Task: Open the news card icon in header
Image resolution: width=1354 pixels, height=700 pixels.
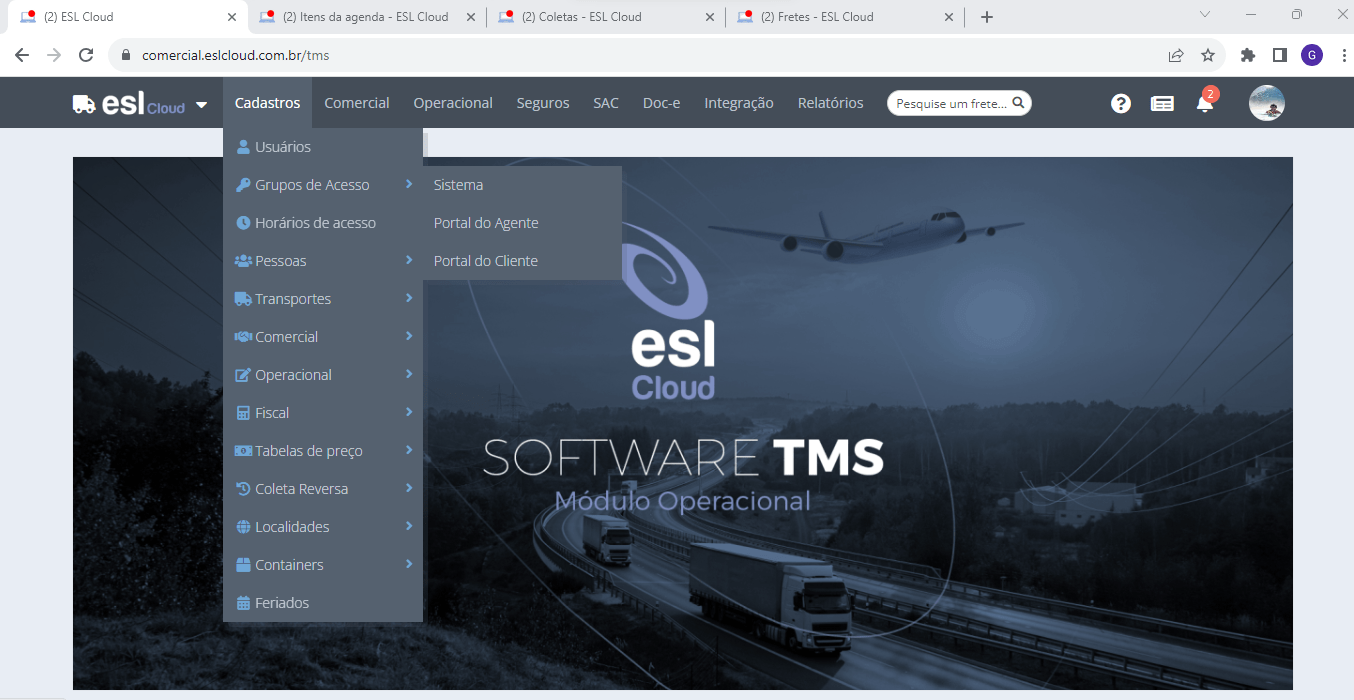Action: [x=1162, y=103]
